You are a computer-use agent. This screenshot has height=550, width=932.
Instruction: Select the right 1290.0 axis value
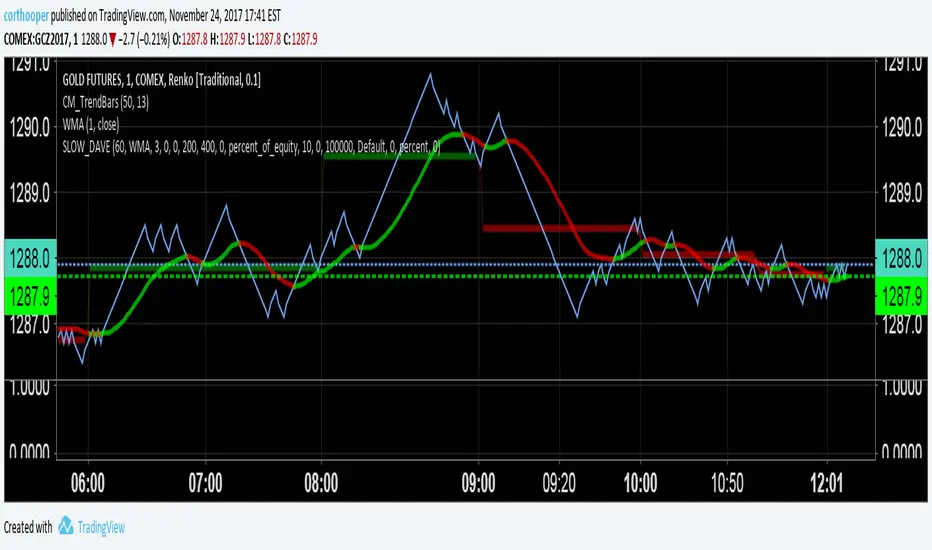902,127
